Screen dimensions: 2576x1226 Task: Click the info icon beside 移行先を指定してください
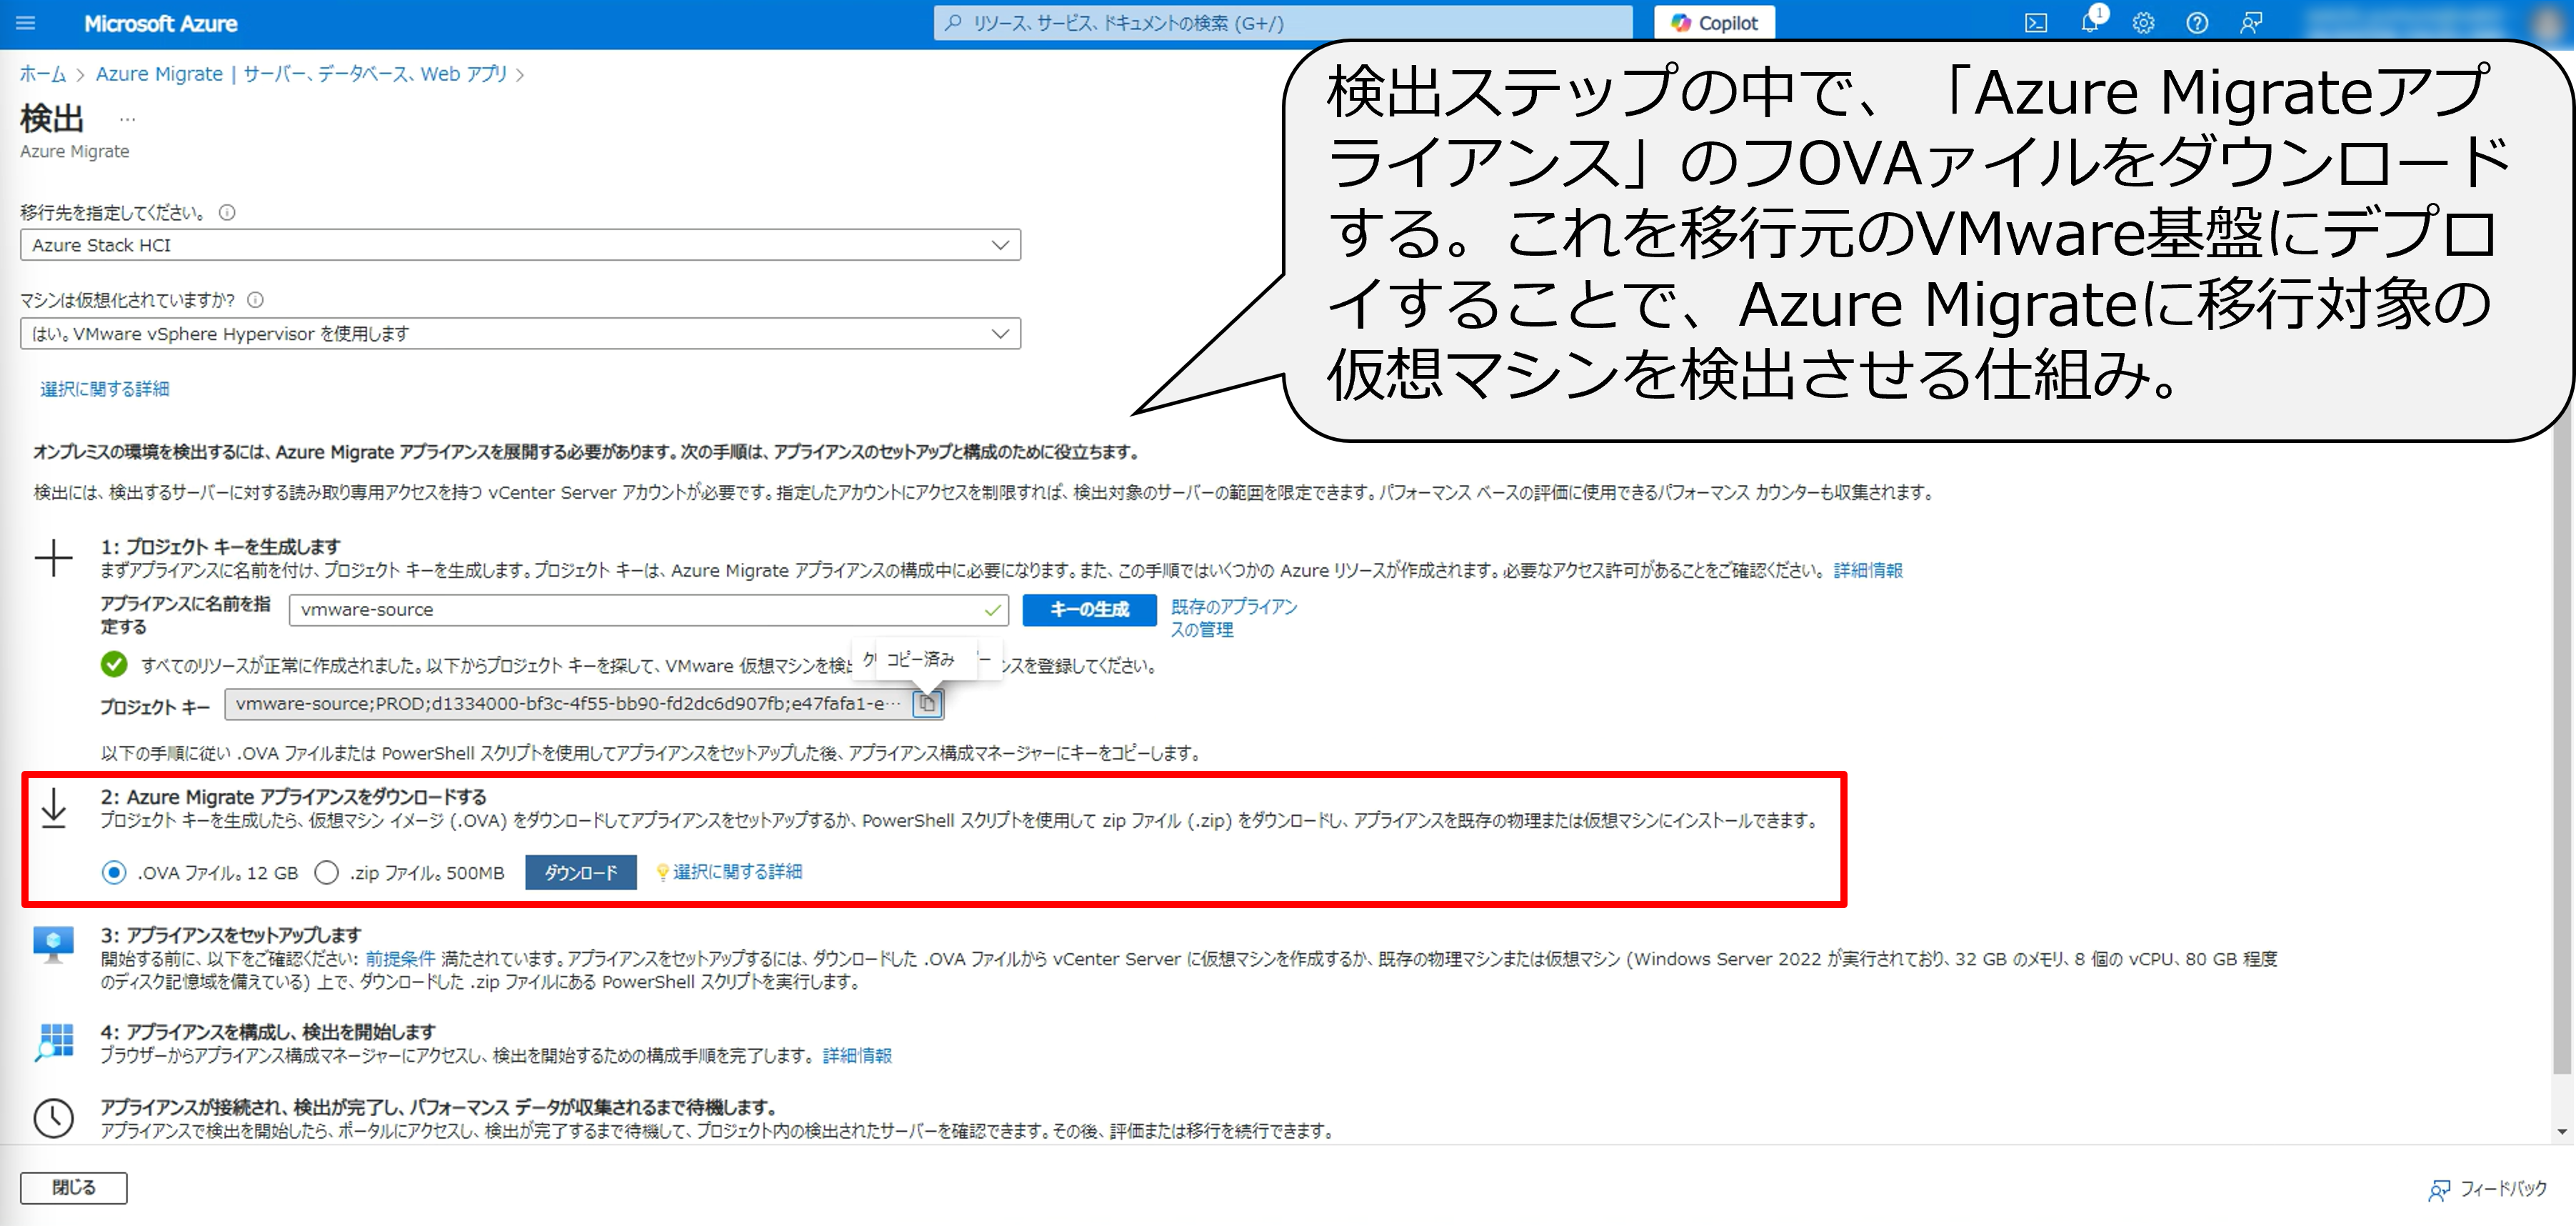click(x=227, y=212)
